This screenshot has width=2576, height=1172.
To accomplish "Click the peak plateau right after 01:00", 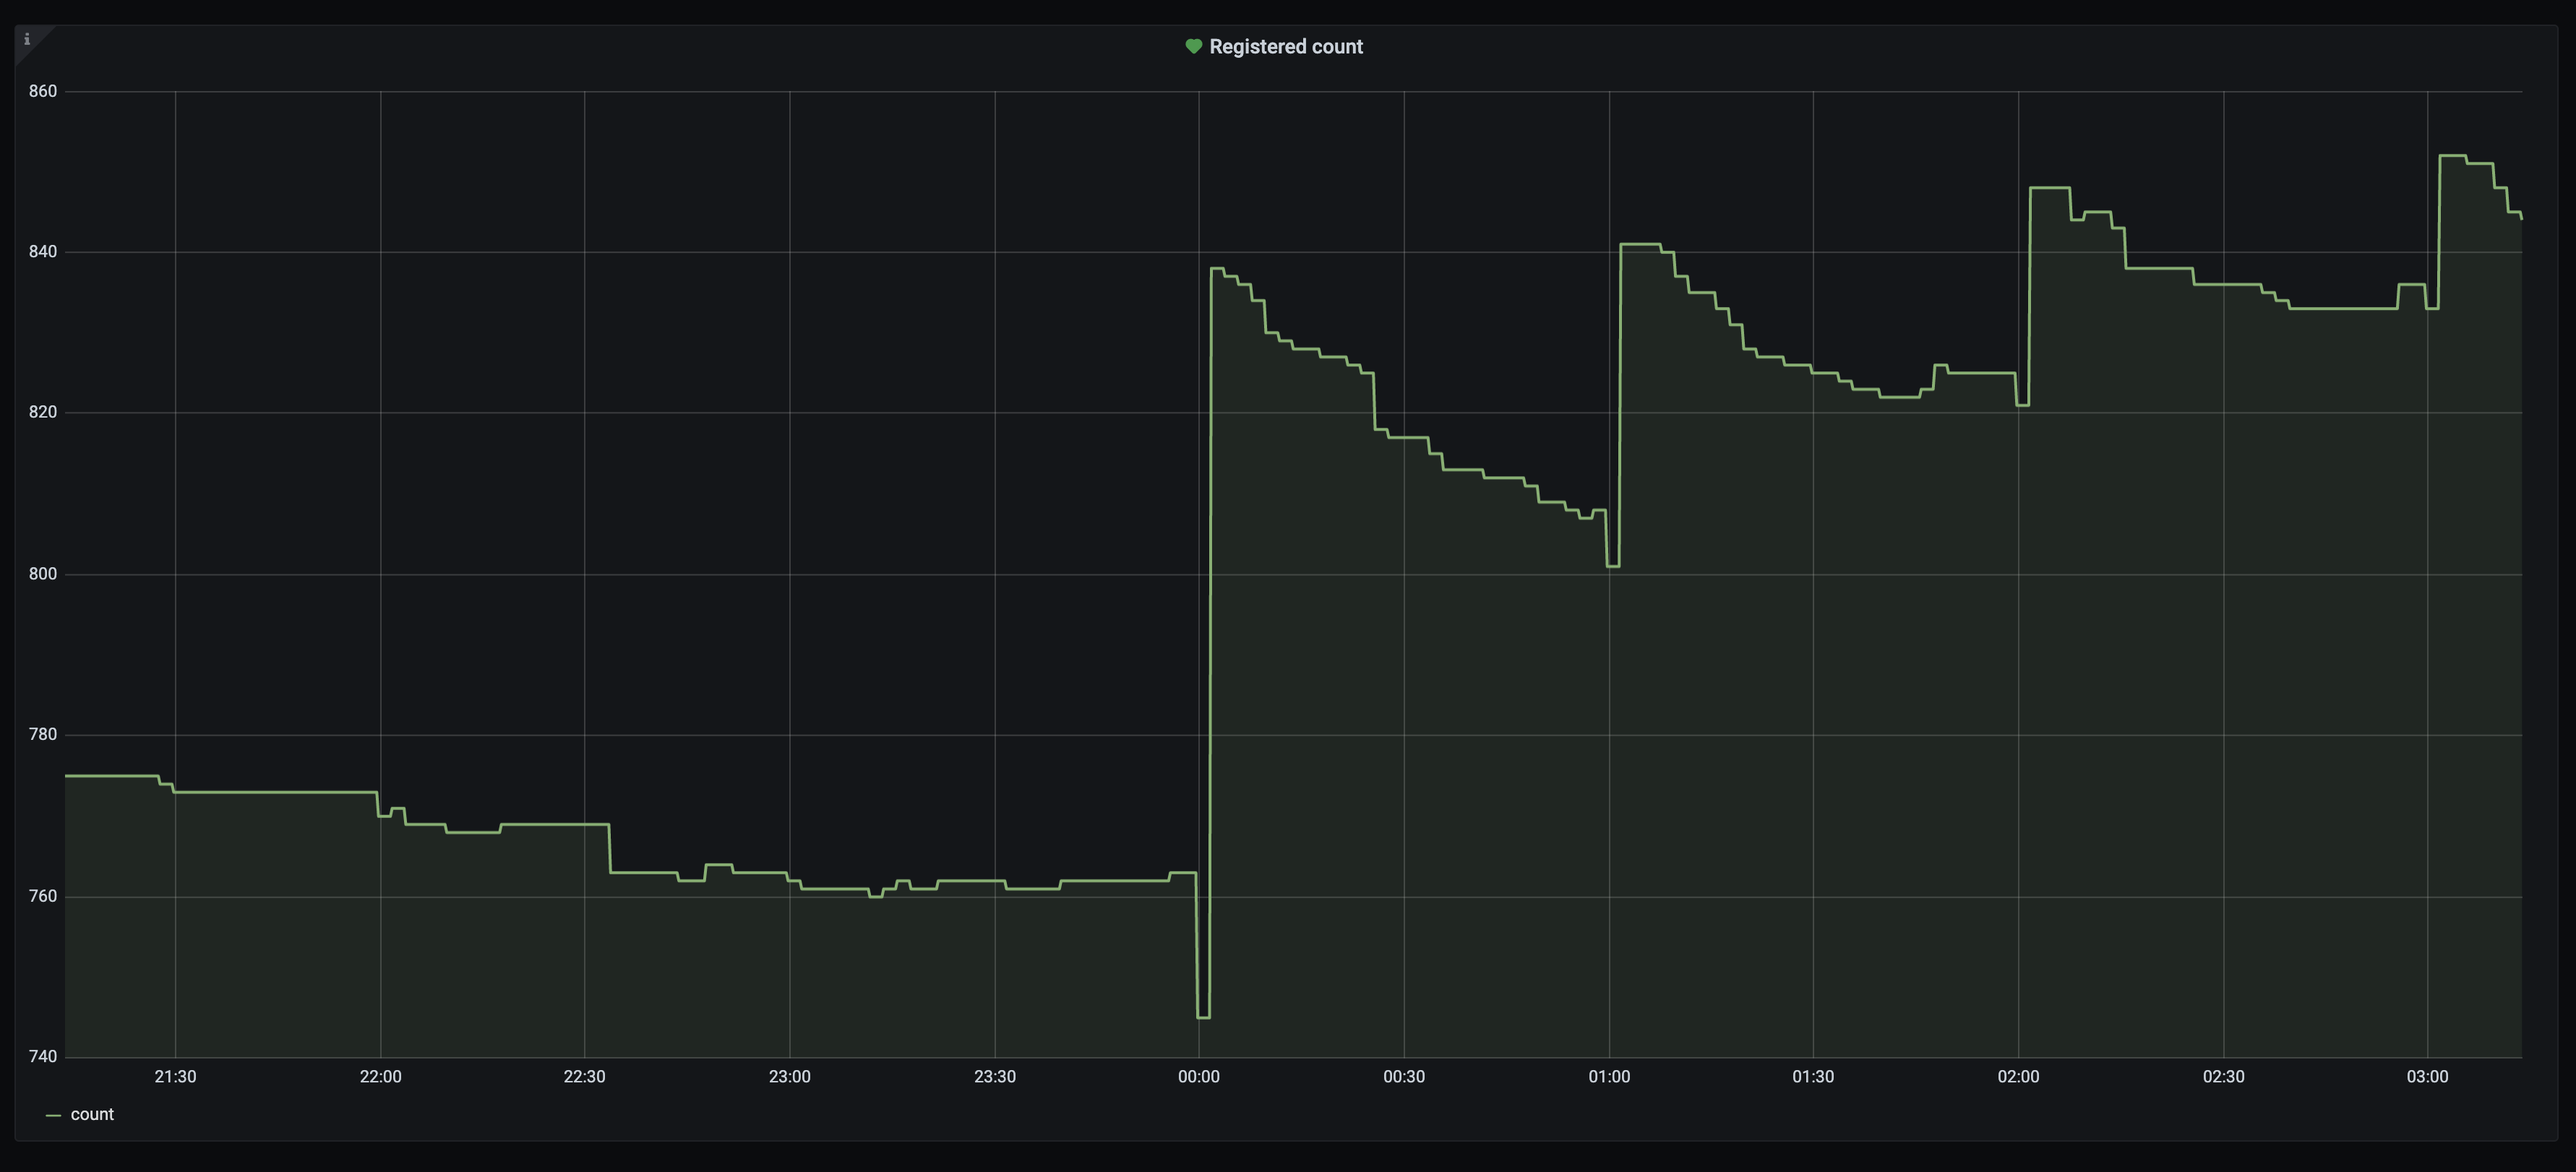I will (x=1640, y=244).
